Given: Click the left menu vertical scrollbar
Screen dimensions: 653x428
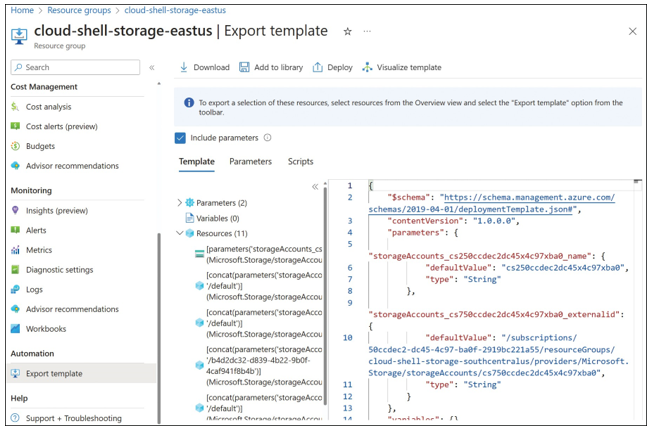Looking at the screenshot, I should point(159,327).
